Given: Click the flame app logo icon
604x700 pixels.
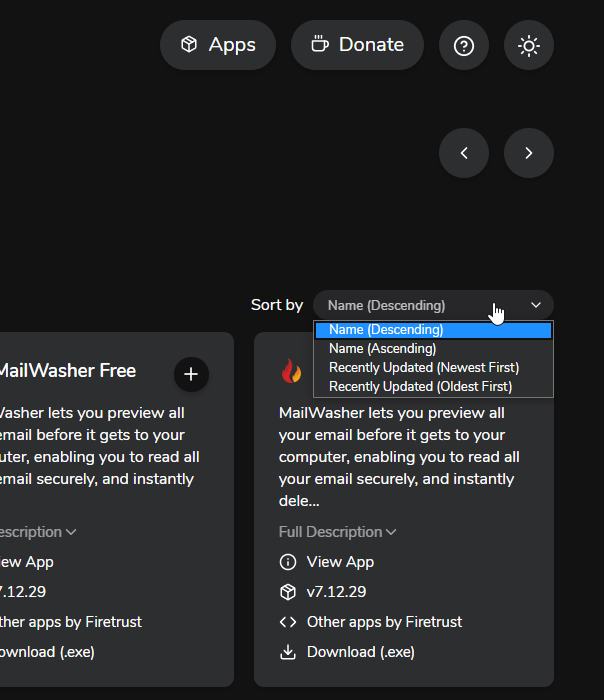Looking at the screenshot, I should (292, 371).
